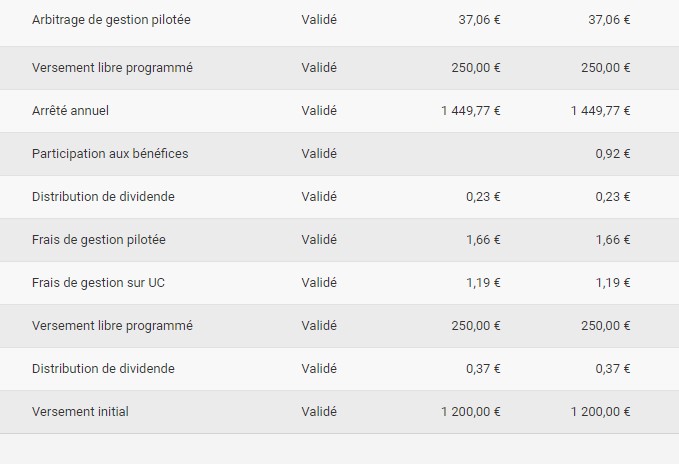Screen dimensions: 679x464
Task: Select the first 1,19 € amount
Action: click(x=483, y=283)
